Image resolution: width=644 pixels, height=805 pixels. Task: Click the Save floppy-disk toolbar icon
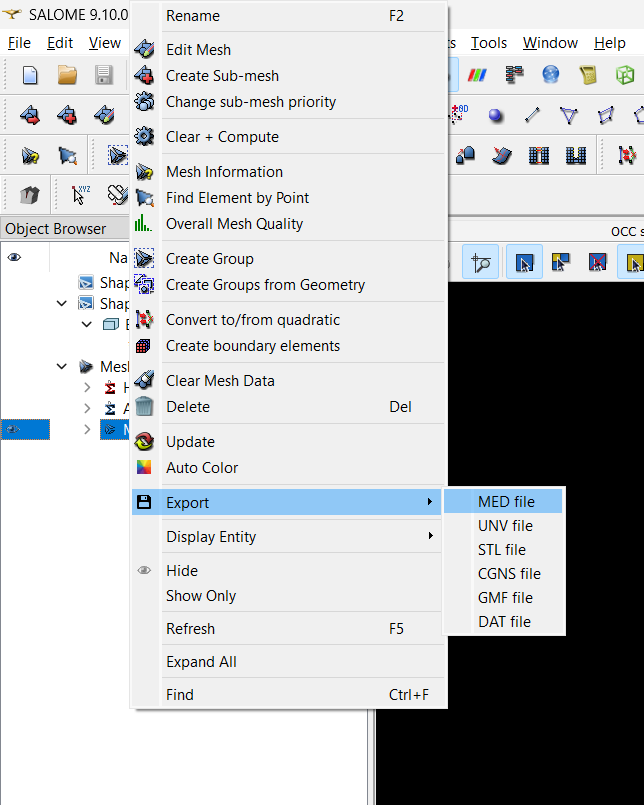point(104,75)
